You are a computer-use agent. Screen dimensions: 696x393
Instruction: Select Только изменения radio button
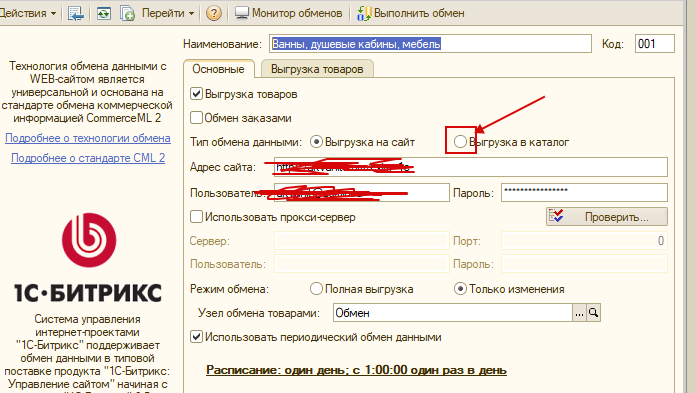(460, 289)
